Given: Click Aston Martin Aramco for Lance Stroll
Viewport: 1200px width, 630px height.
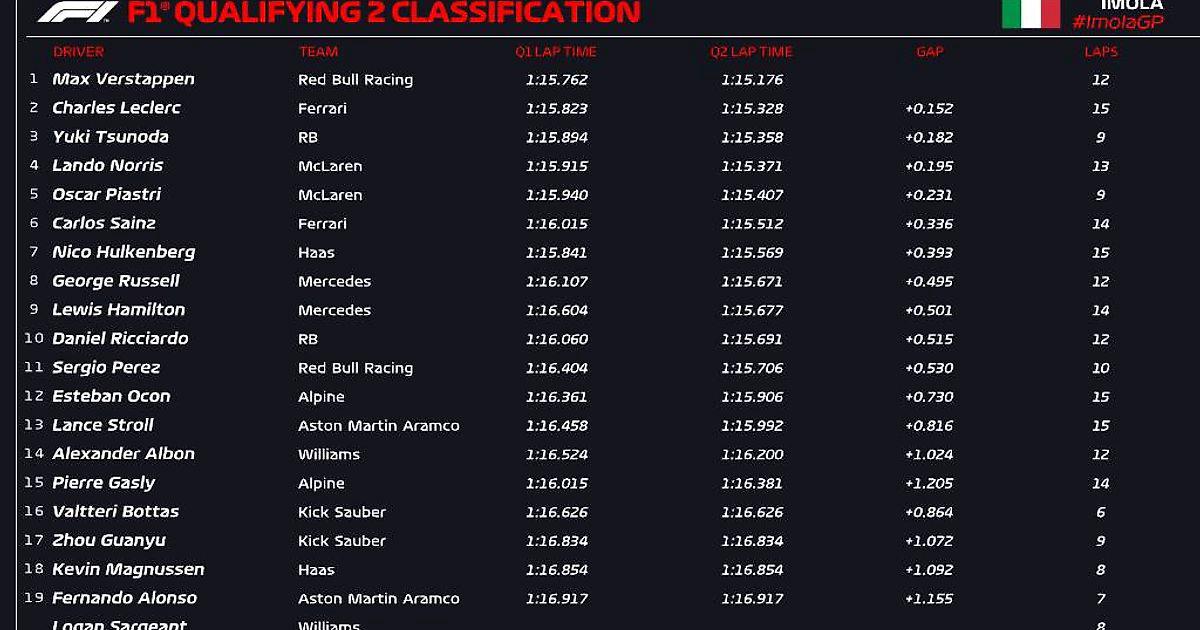Looking at the screenshot, I should point(379,426).
